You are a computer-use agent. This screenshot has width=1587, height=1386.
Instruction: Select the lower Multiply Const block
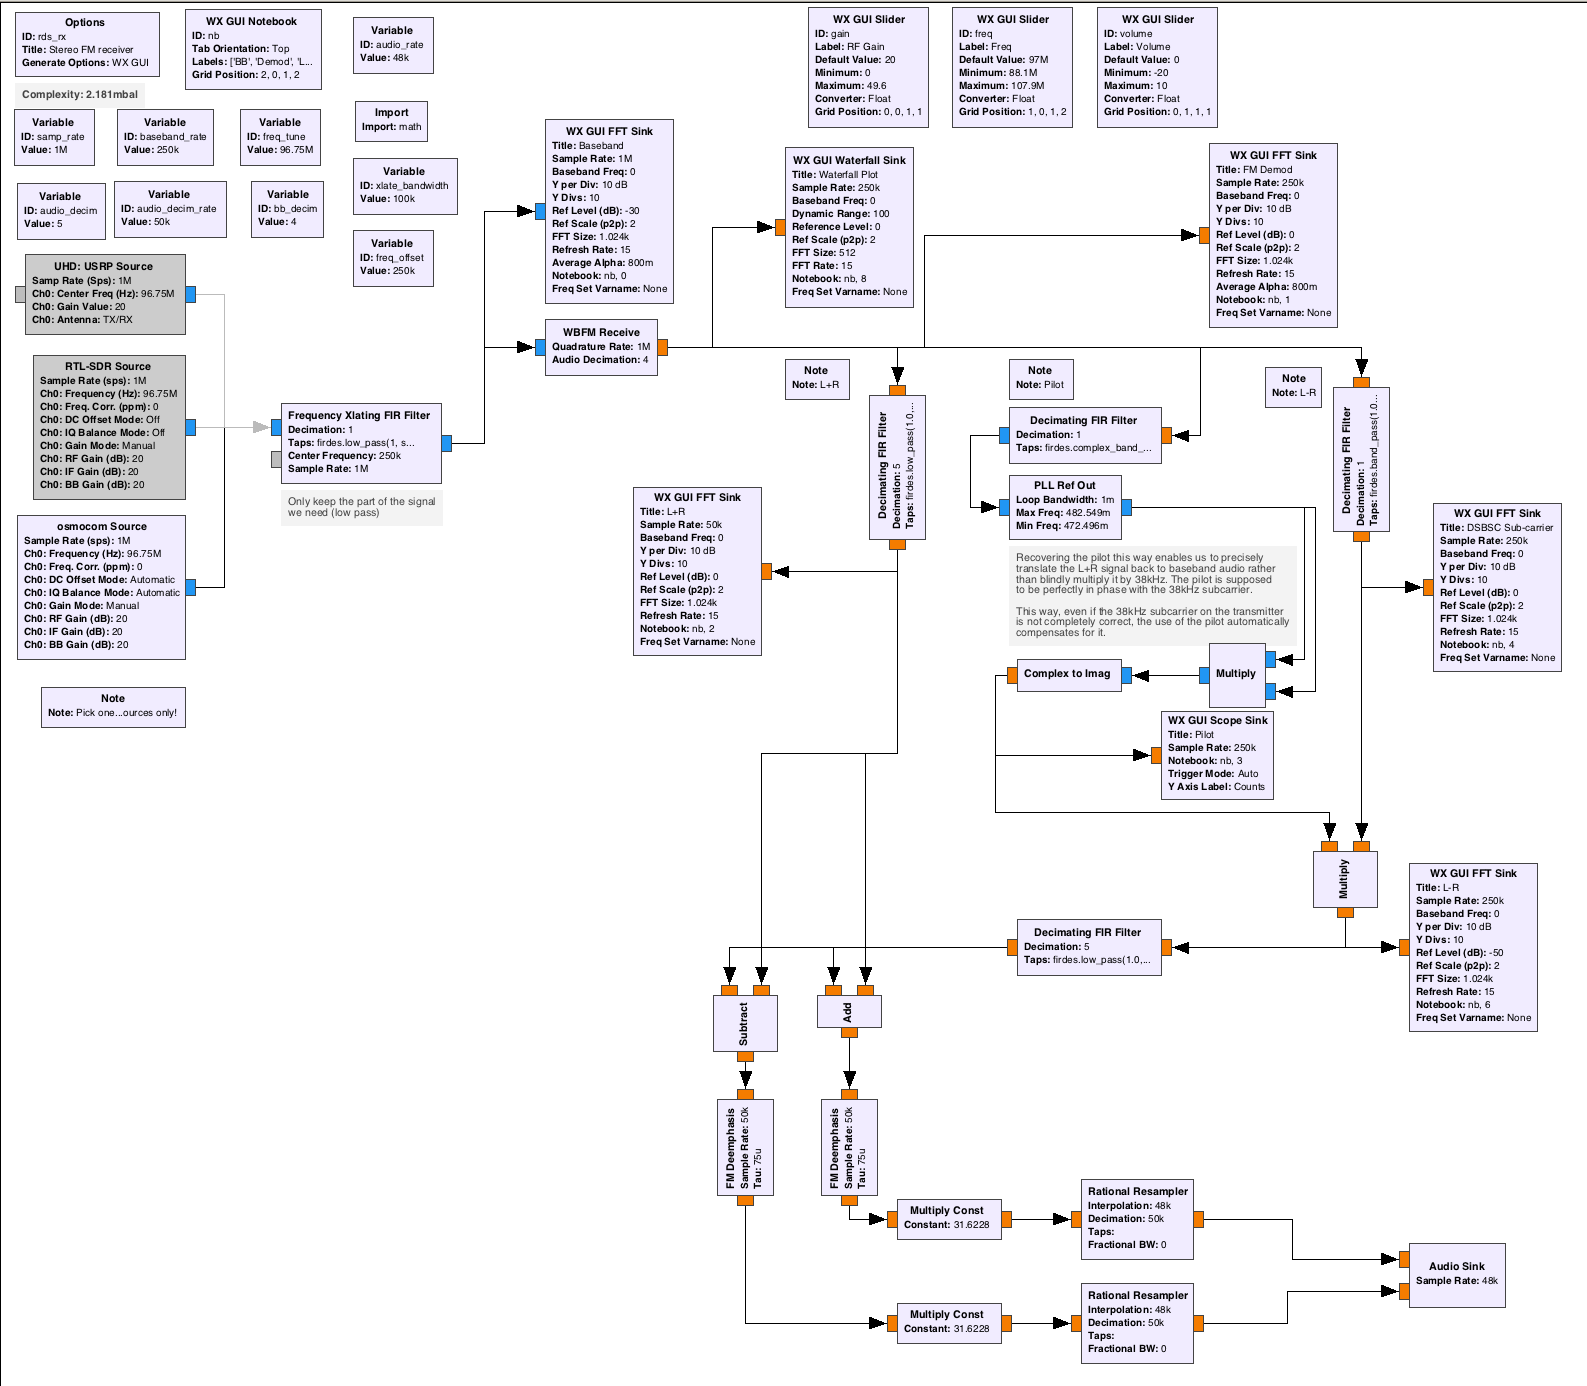(x=949, y=1323)
